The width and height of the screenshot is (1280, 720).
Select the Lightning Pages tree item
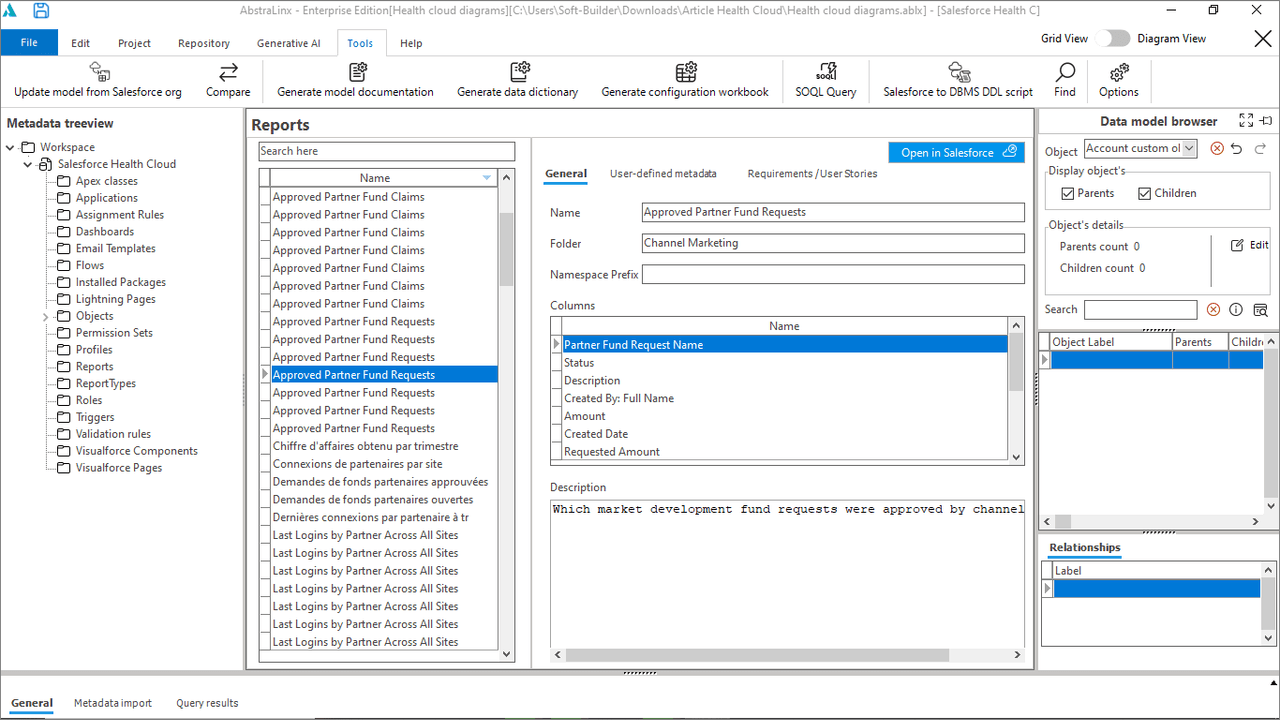click(x=115, y=299)
